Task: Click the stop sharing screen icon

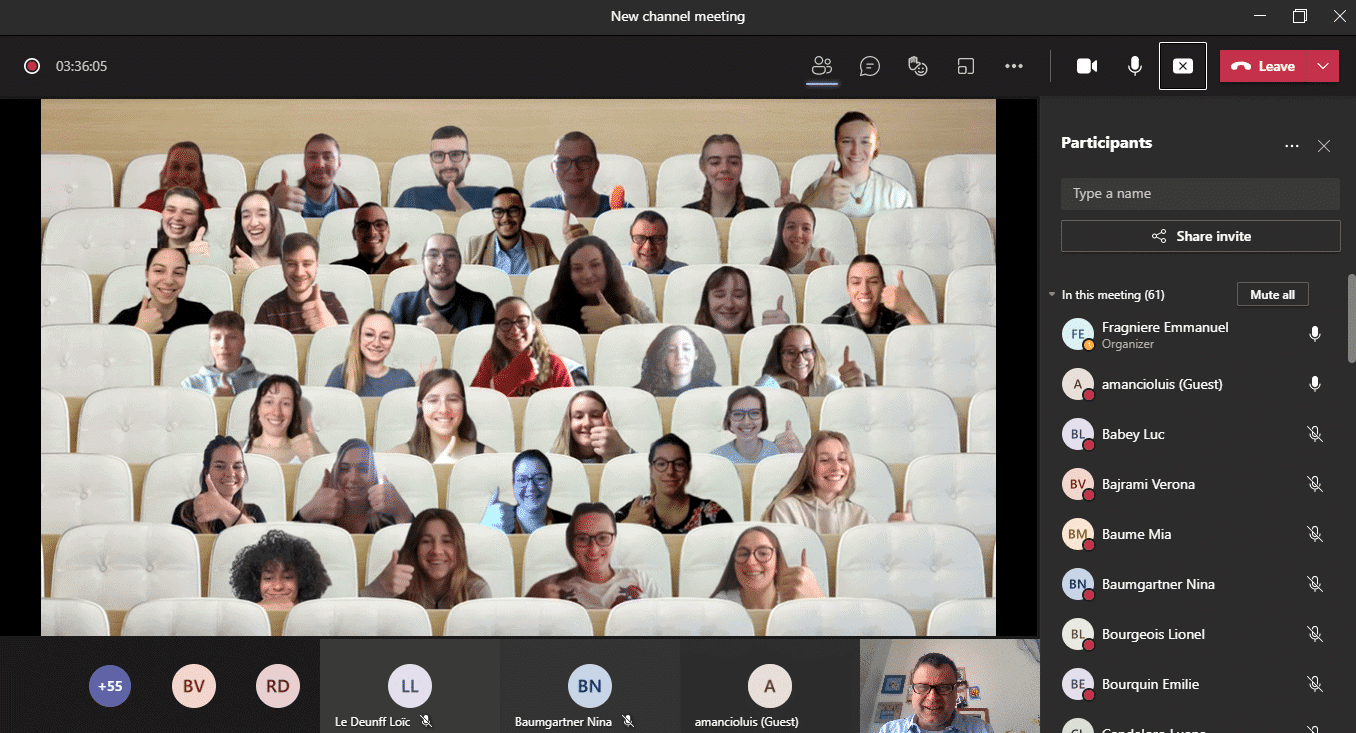Action: point(1182,66)
